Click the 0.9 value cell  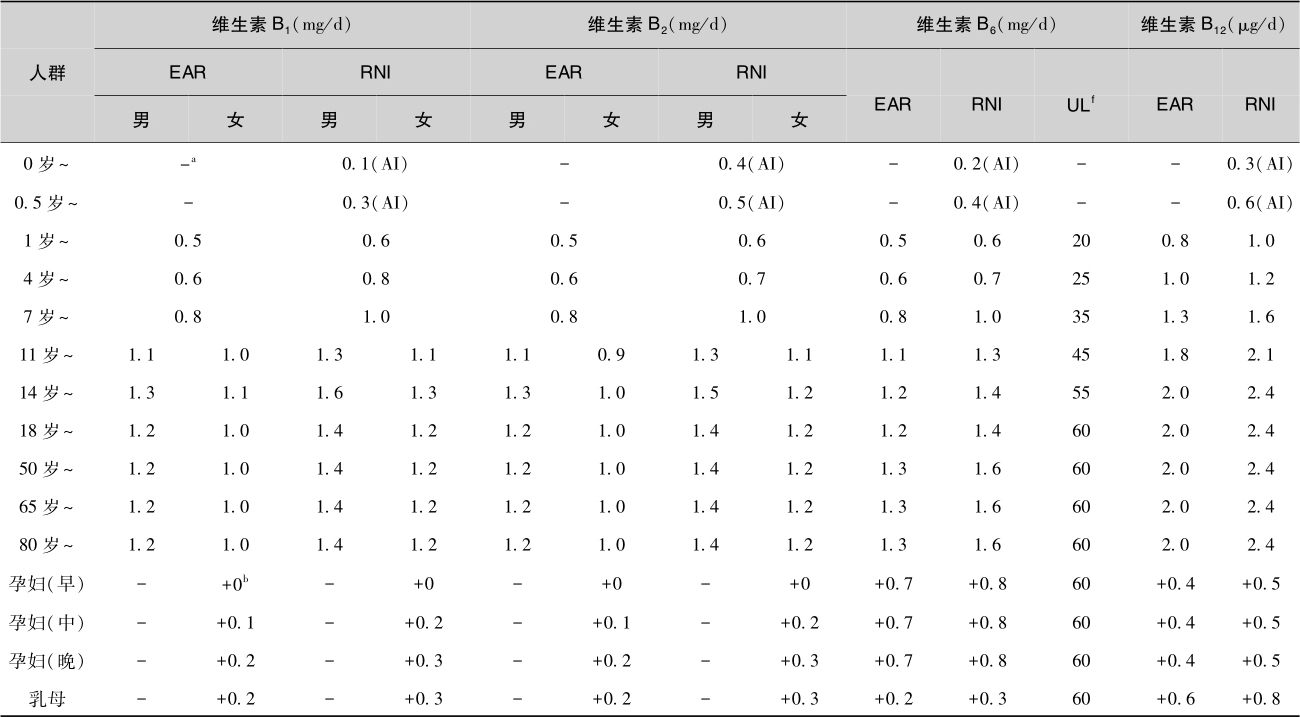(611, 354)
